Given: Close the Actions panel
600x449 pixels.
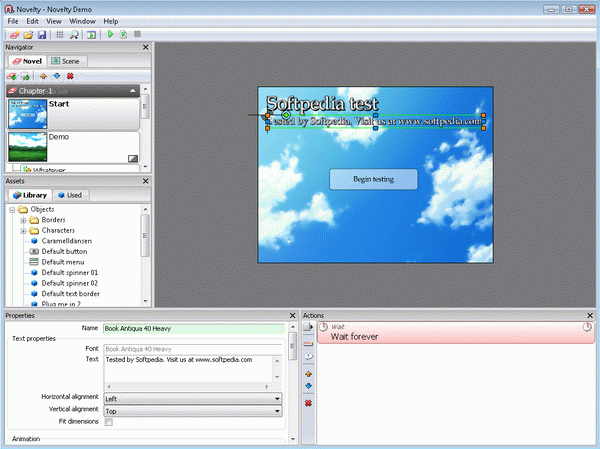Looking at the screenshot, I should pyautogui.click(x=590, y=316).
